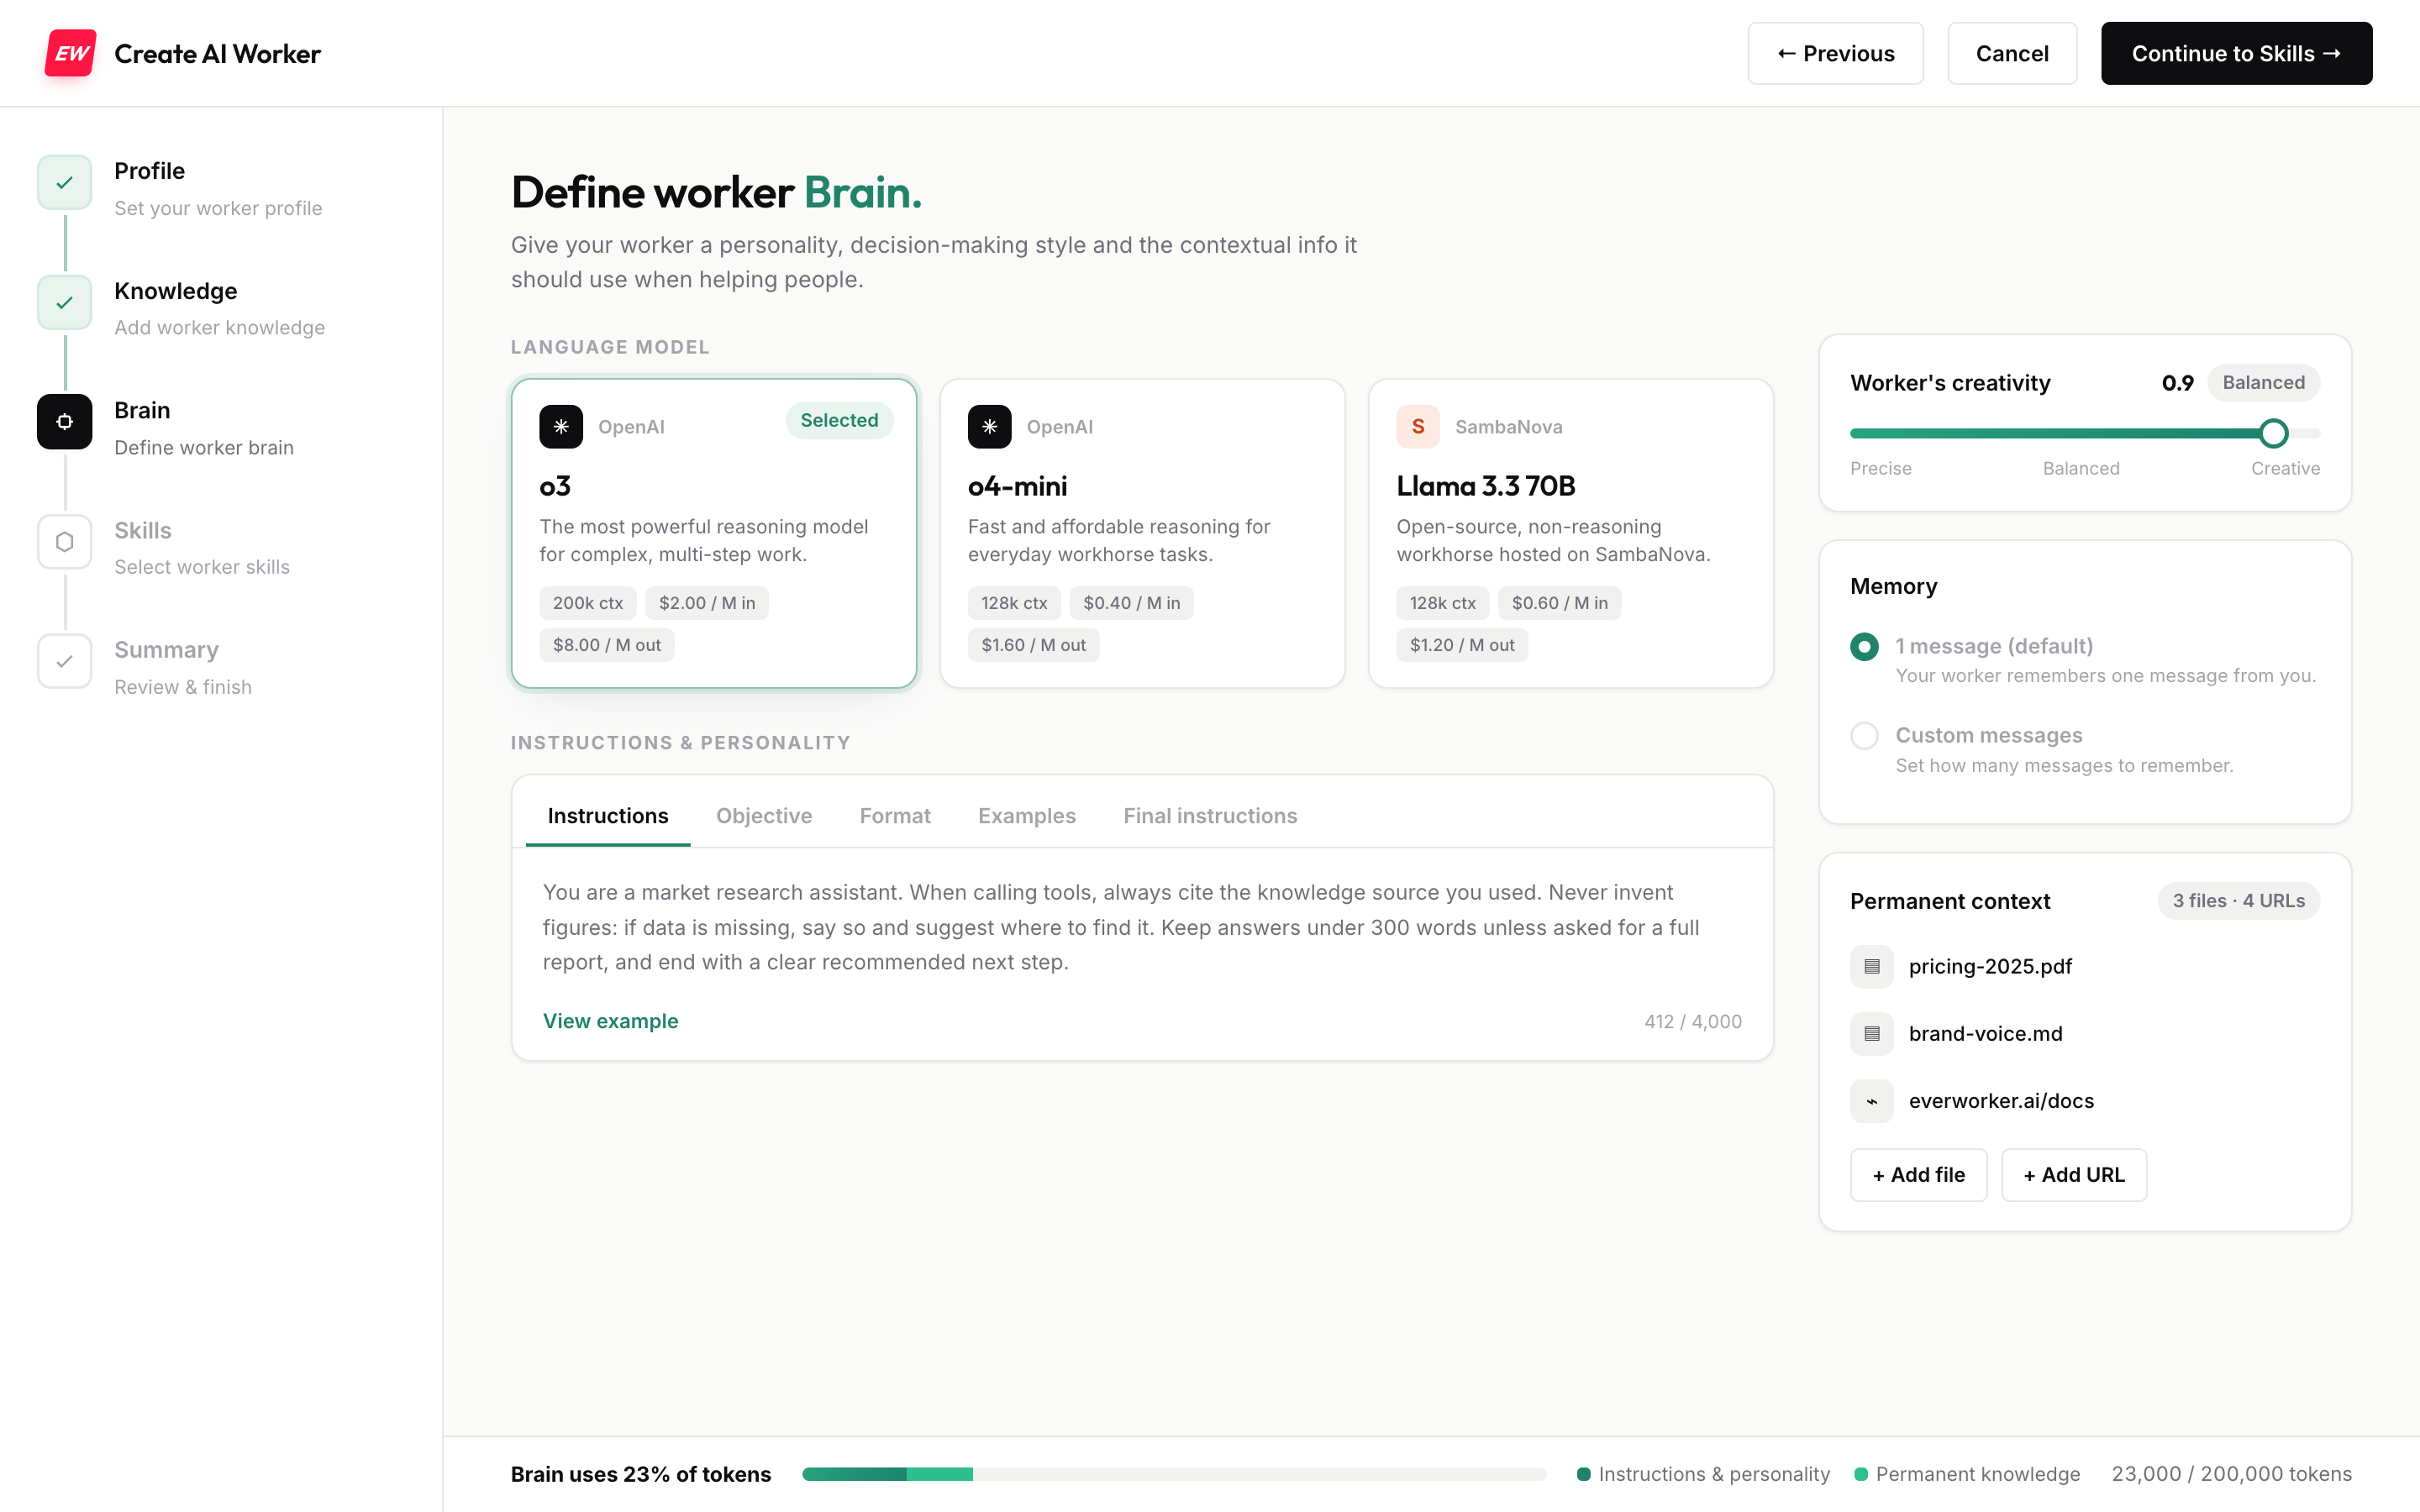
Task: Click the Brain step chip icon
Action: click(65, 422)
